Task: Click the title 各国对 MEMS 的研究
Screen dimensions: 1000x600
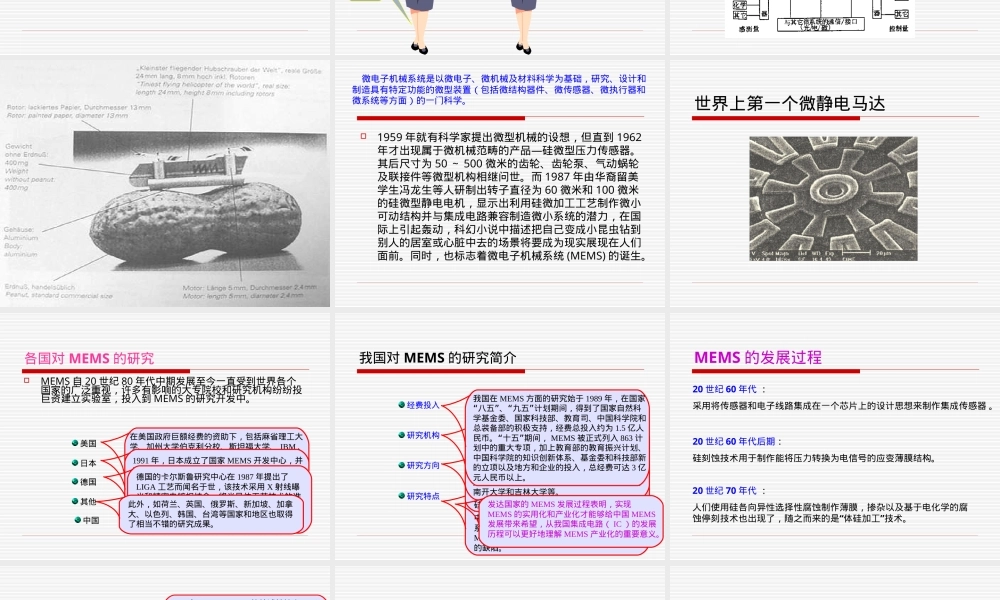Action: click(89, 358)
